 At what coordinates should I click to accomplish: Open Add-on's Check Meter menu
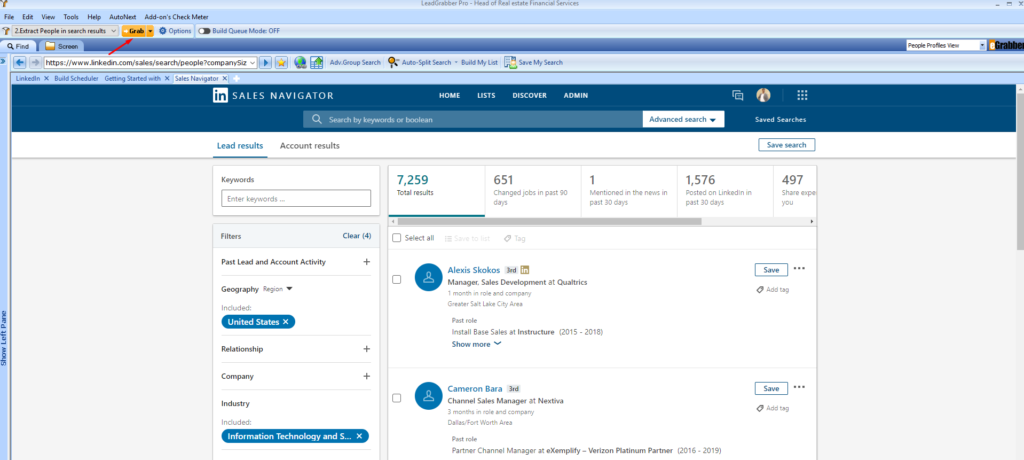[x=176, y=16]
